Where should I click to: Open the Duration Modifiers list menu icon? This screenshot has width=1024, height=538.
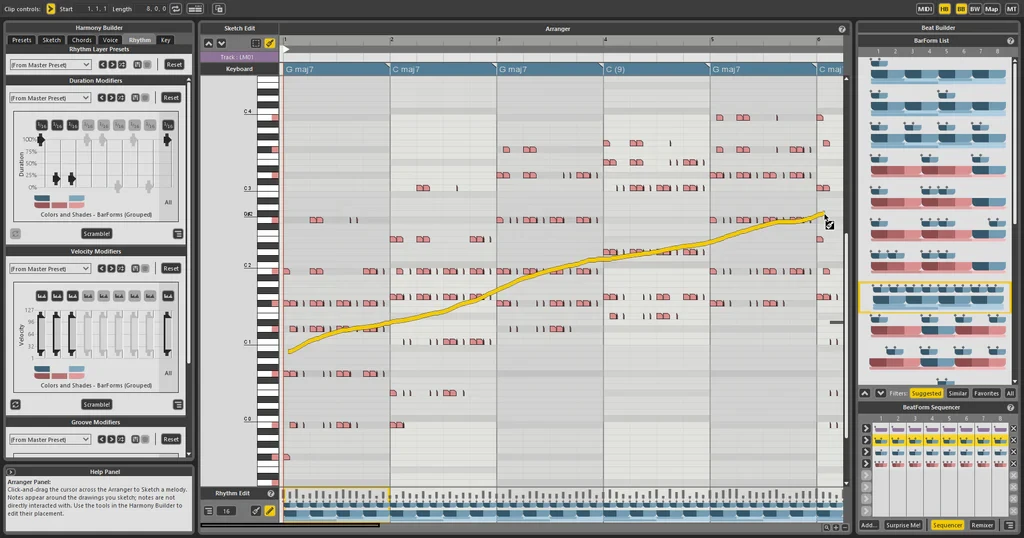178,233
